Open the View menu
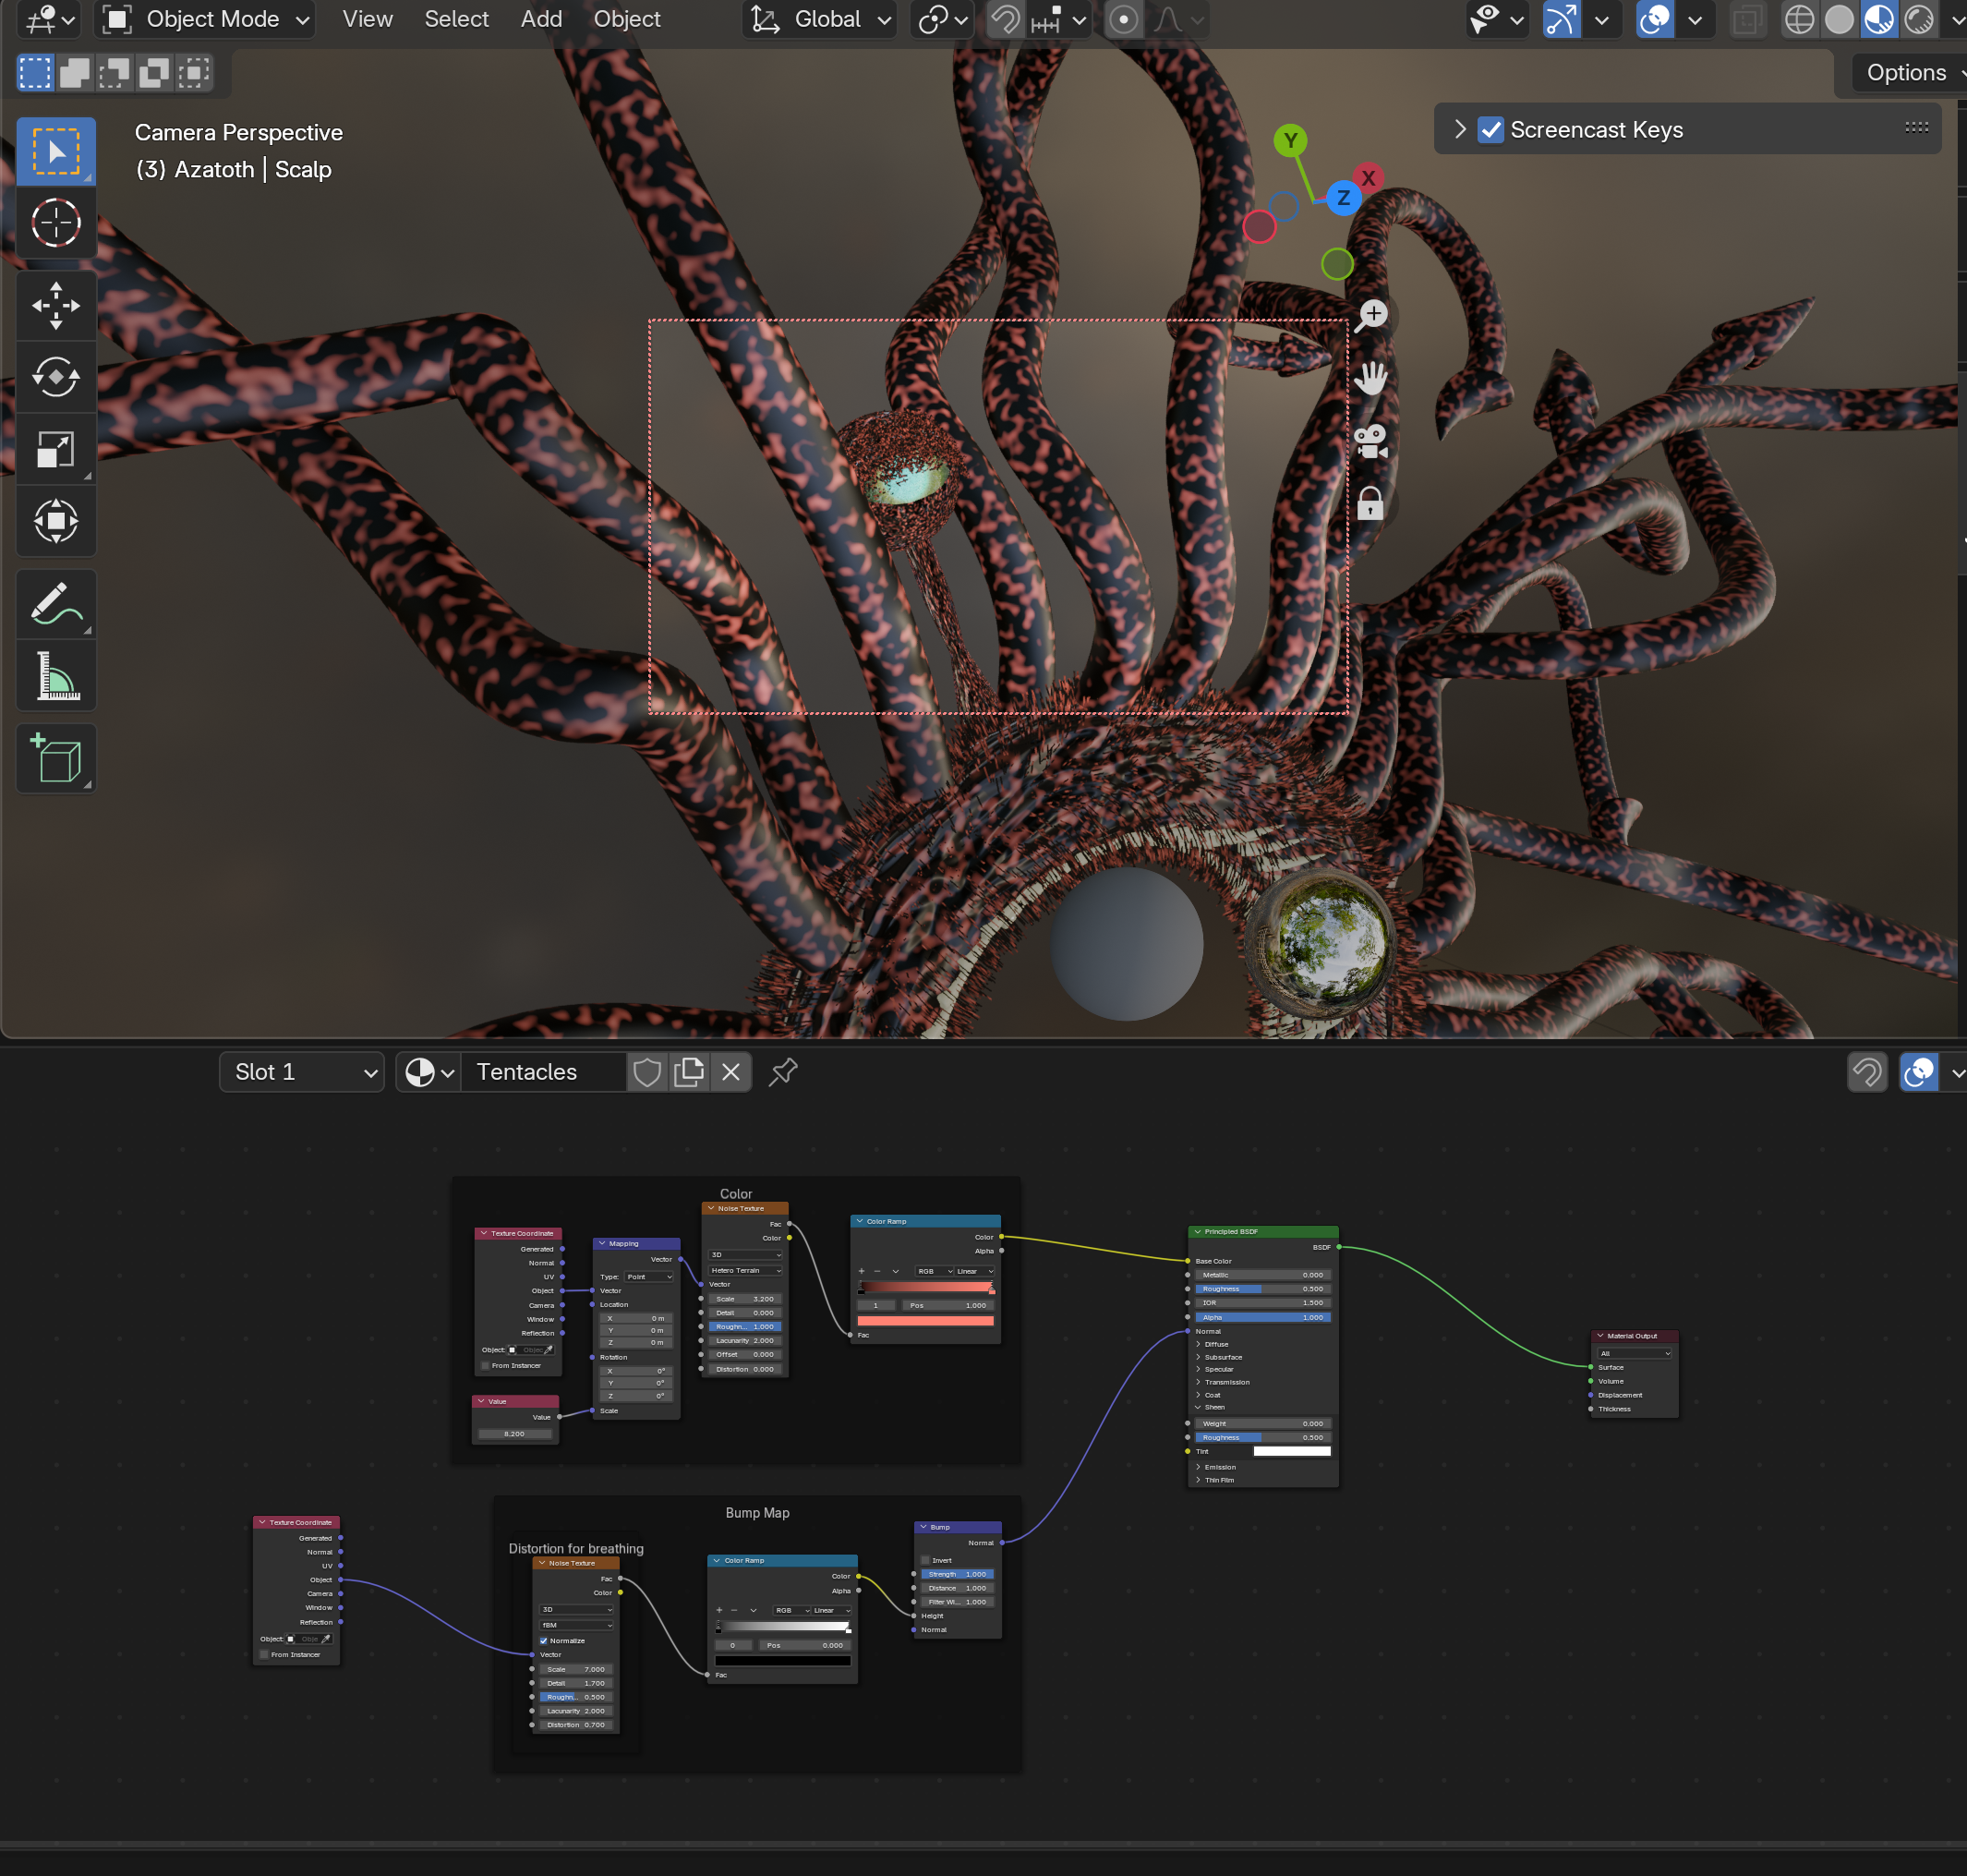 click(x=367, y=19)
